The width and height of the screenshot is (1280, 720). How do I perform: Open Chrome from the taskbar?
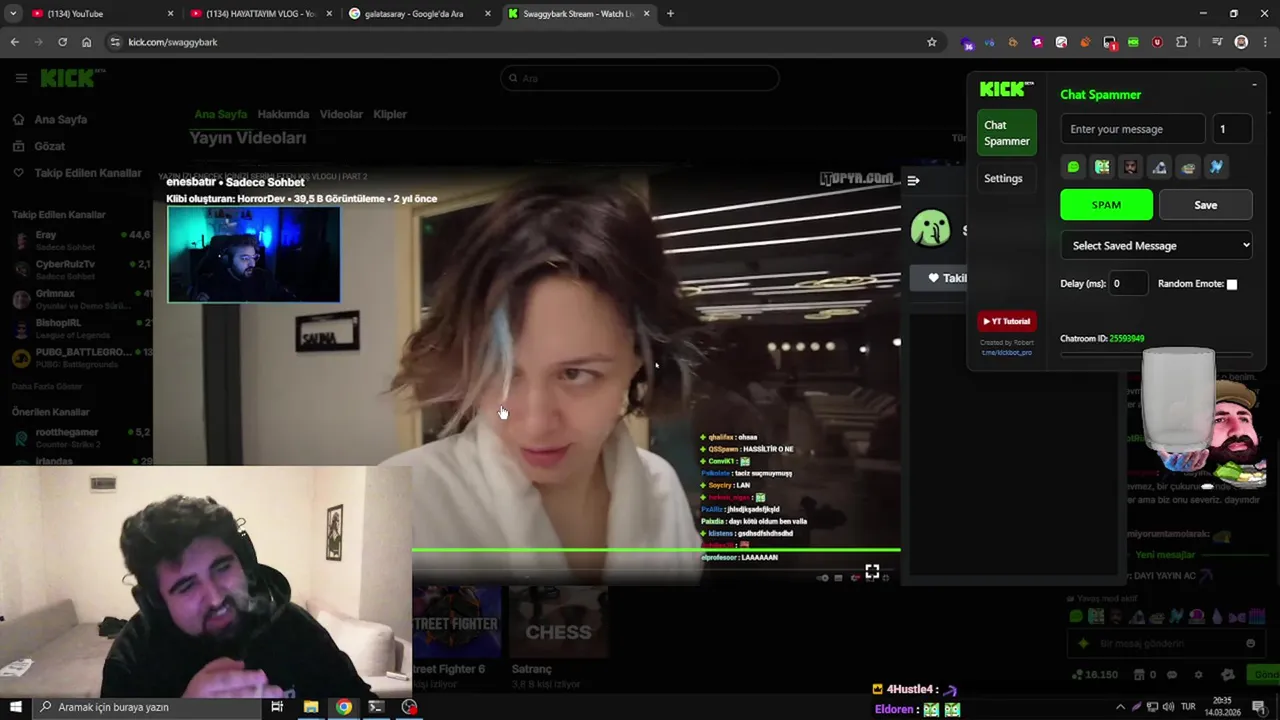(343, 707)
